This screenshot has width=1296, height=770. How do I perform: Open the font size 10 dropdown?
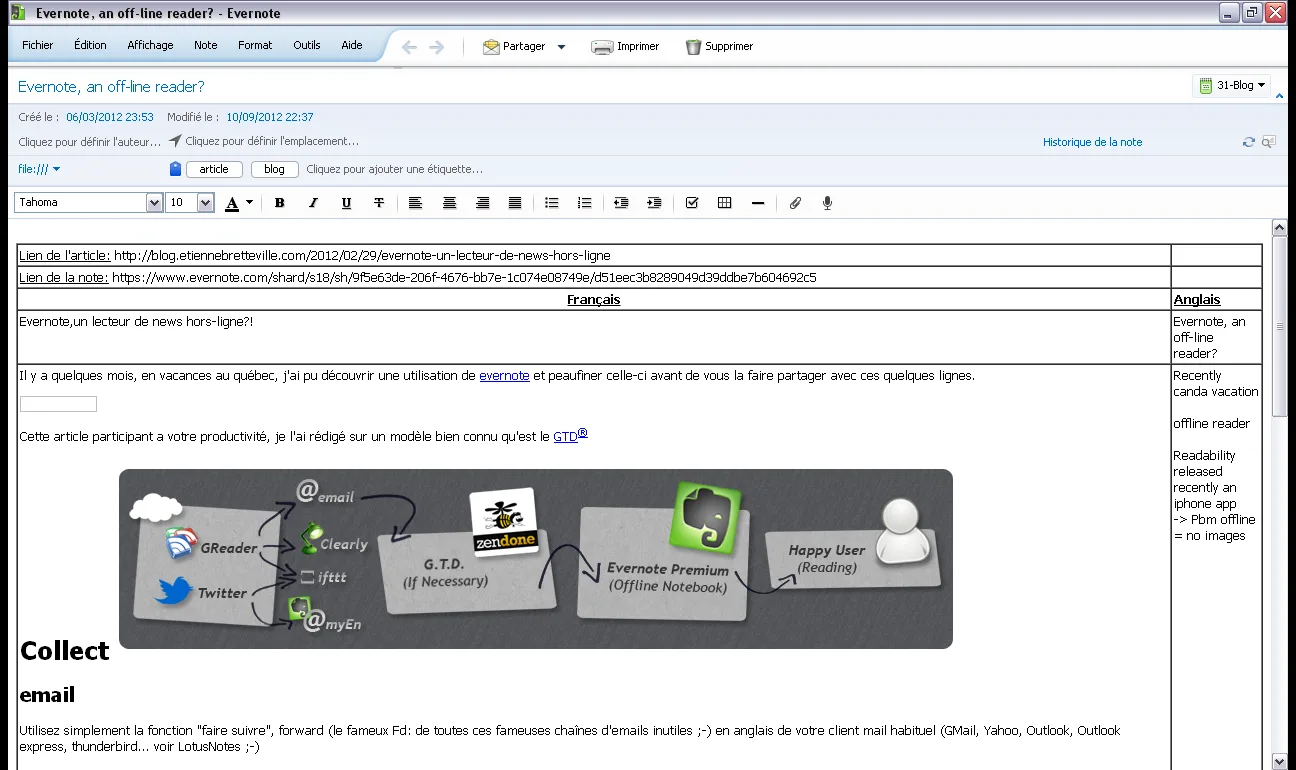pos(206,203)
